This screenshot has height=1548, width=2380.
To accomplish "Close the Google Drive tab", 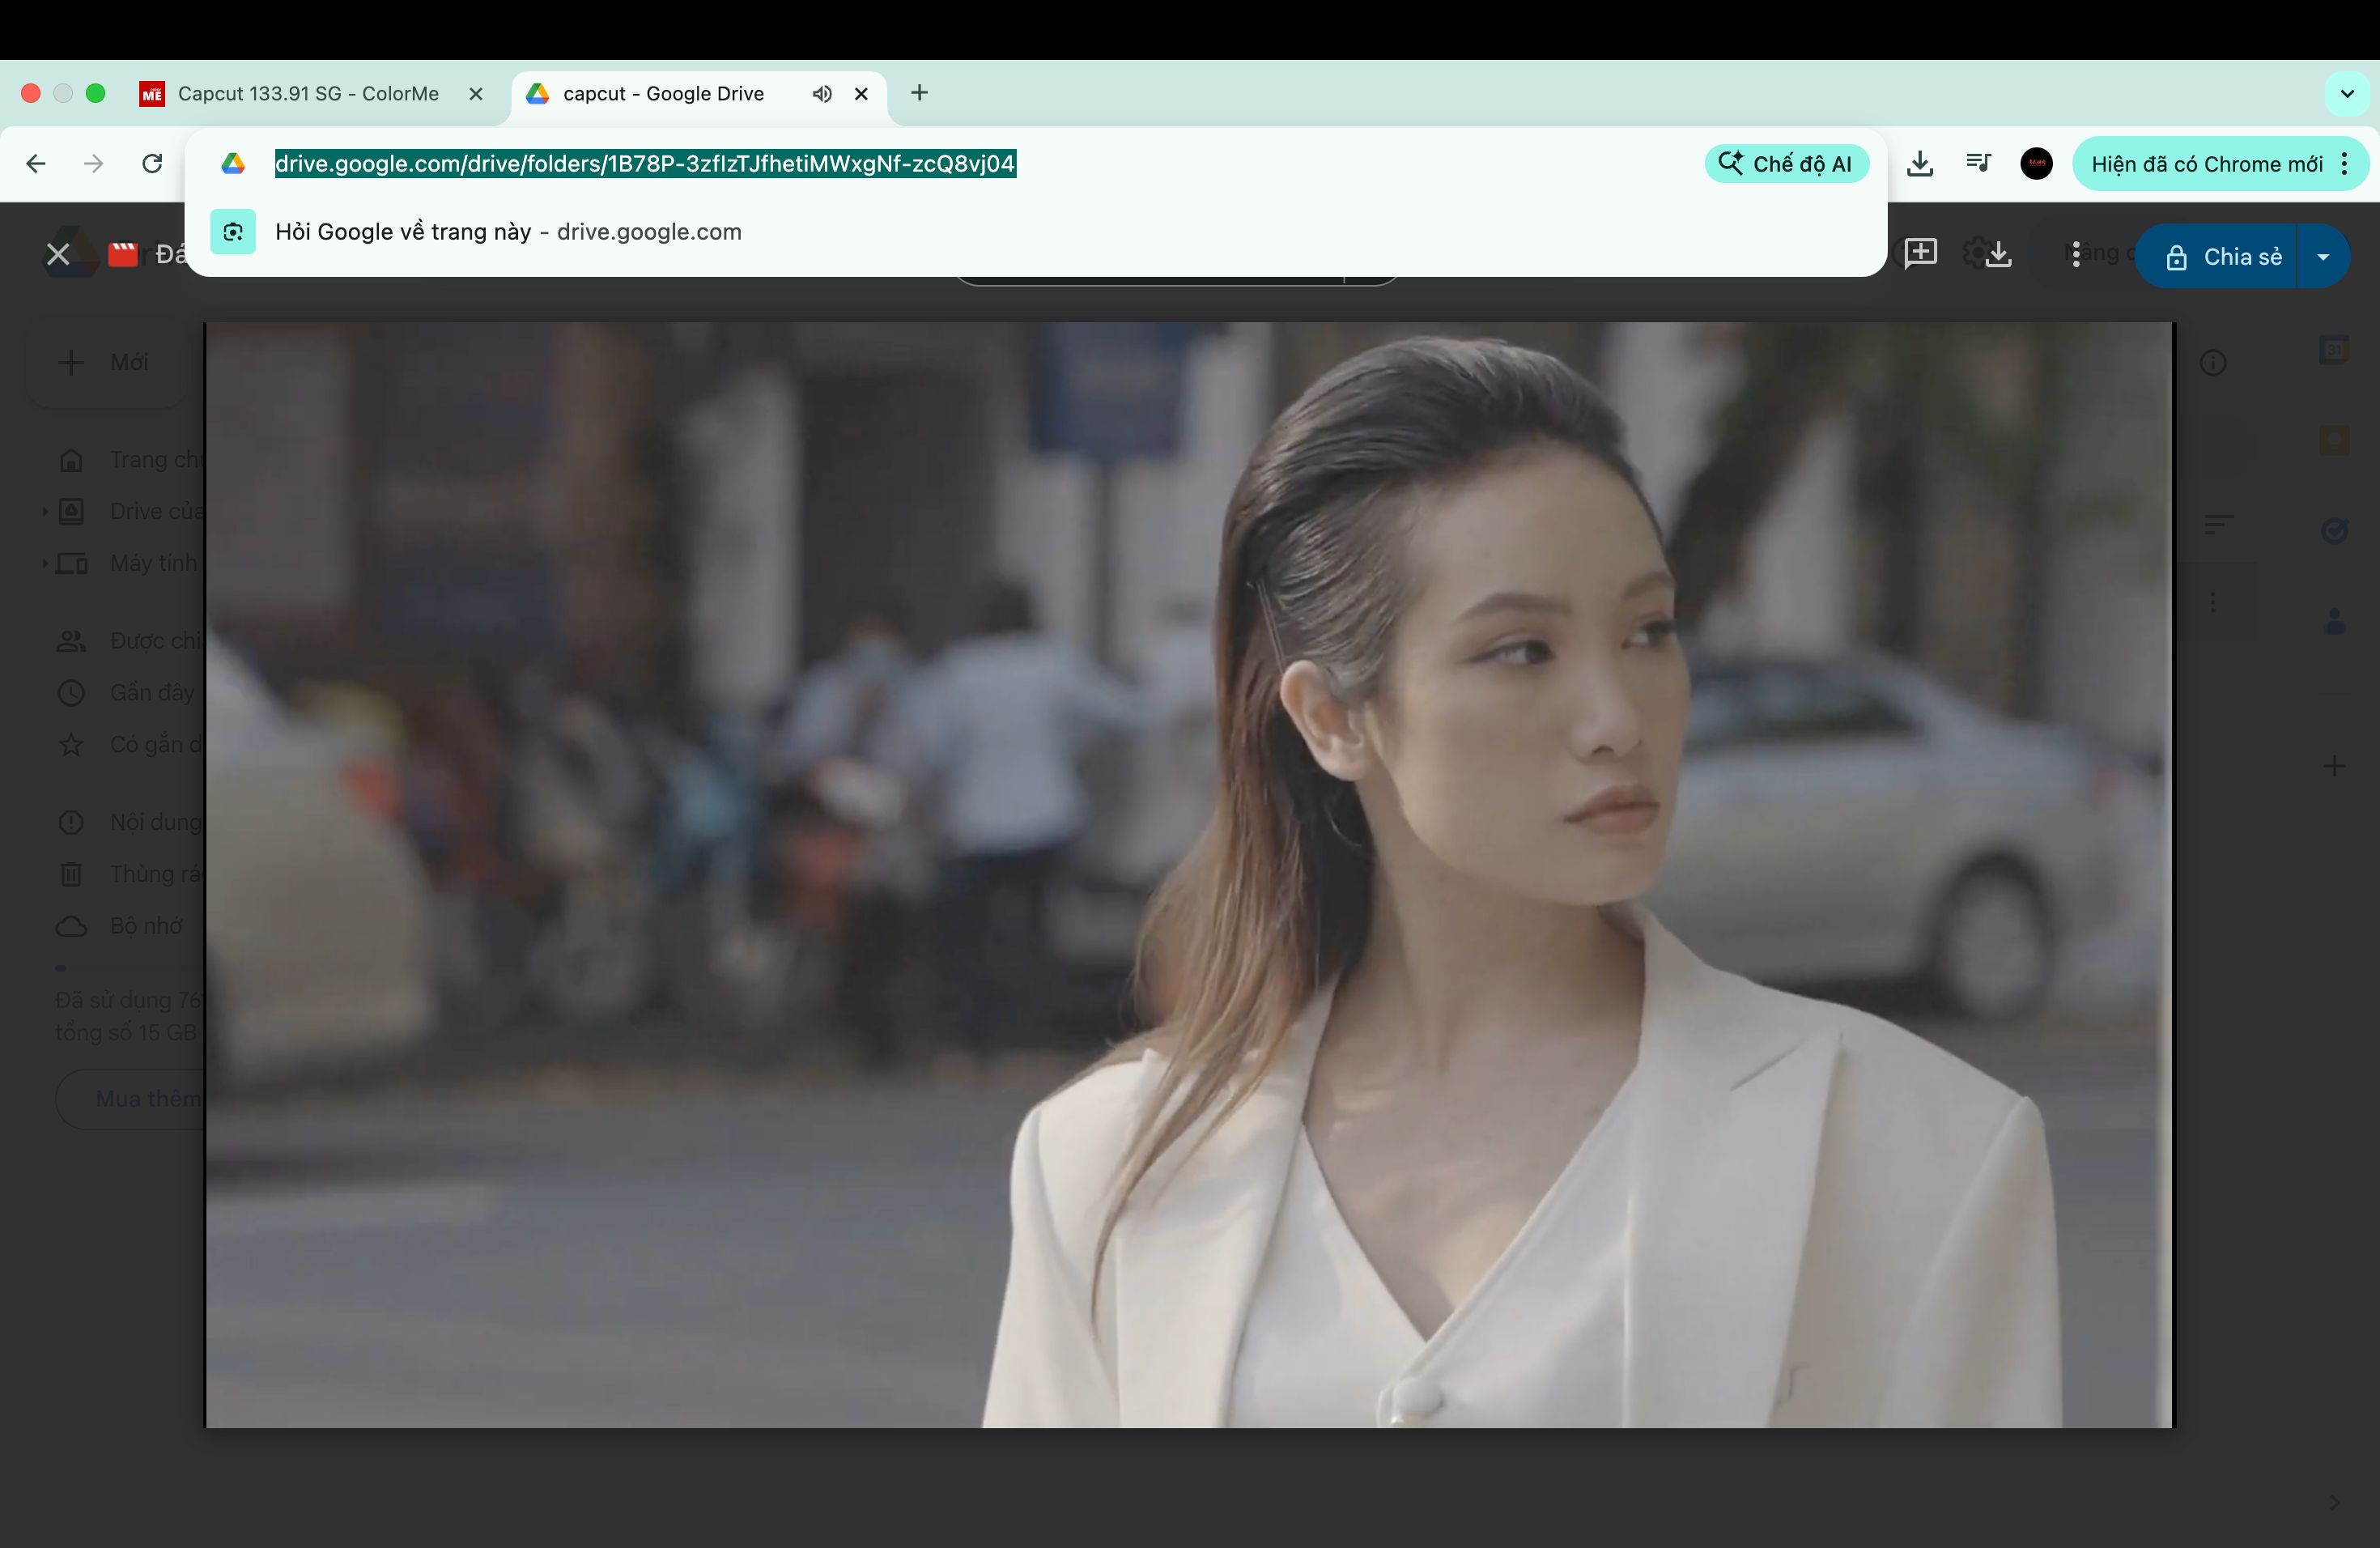I will coord(861,94).
